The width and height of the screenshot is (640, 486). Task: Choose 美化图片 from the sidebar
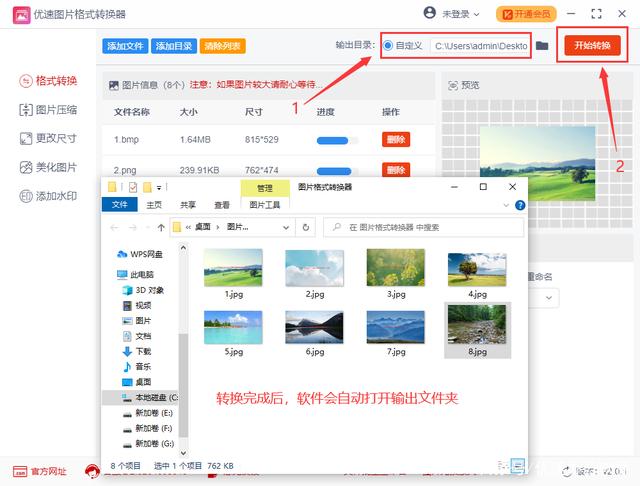click(48, 167)
